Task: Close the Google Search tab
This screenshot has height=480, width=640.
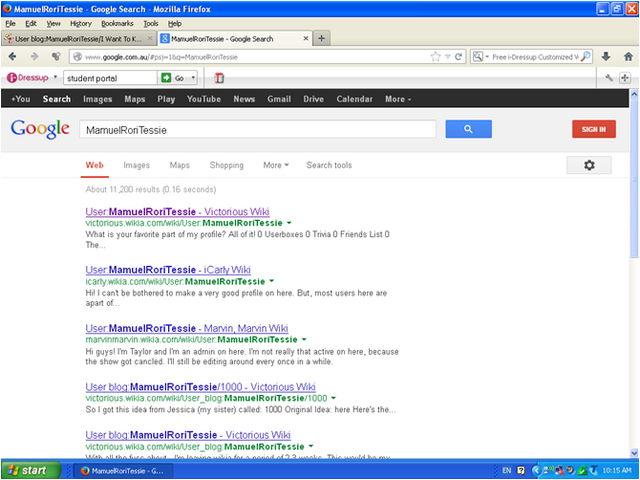Action: tap(306, 38)
